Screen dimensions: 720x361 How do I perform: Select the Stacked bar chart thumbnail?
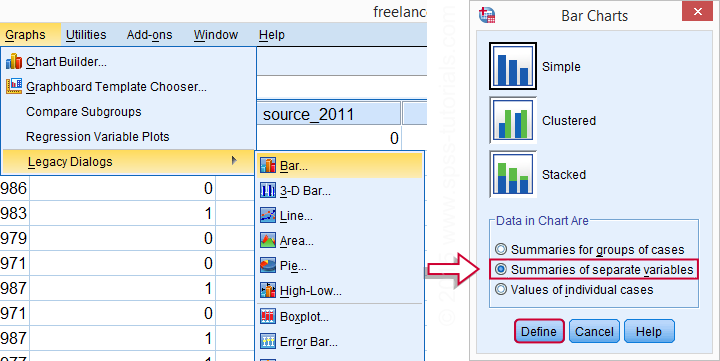[512, 174]
